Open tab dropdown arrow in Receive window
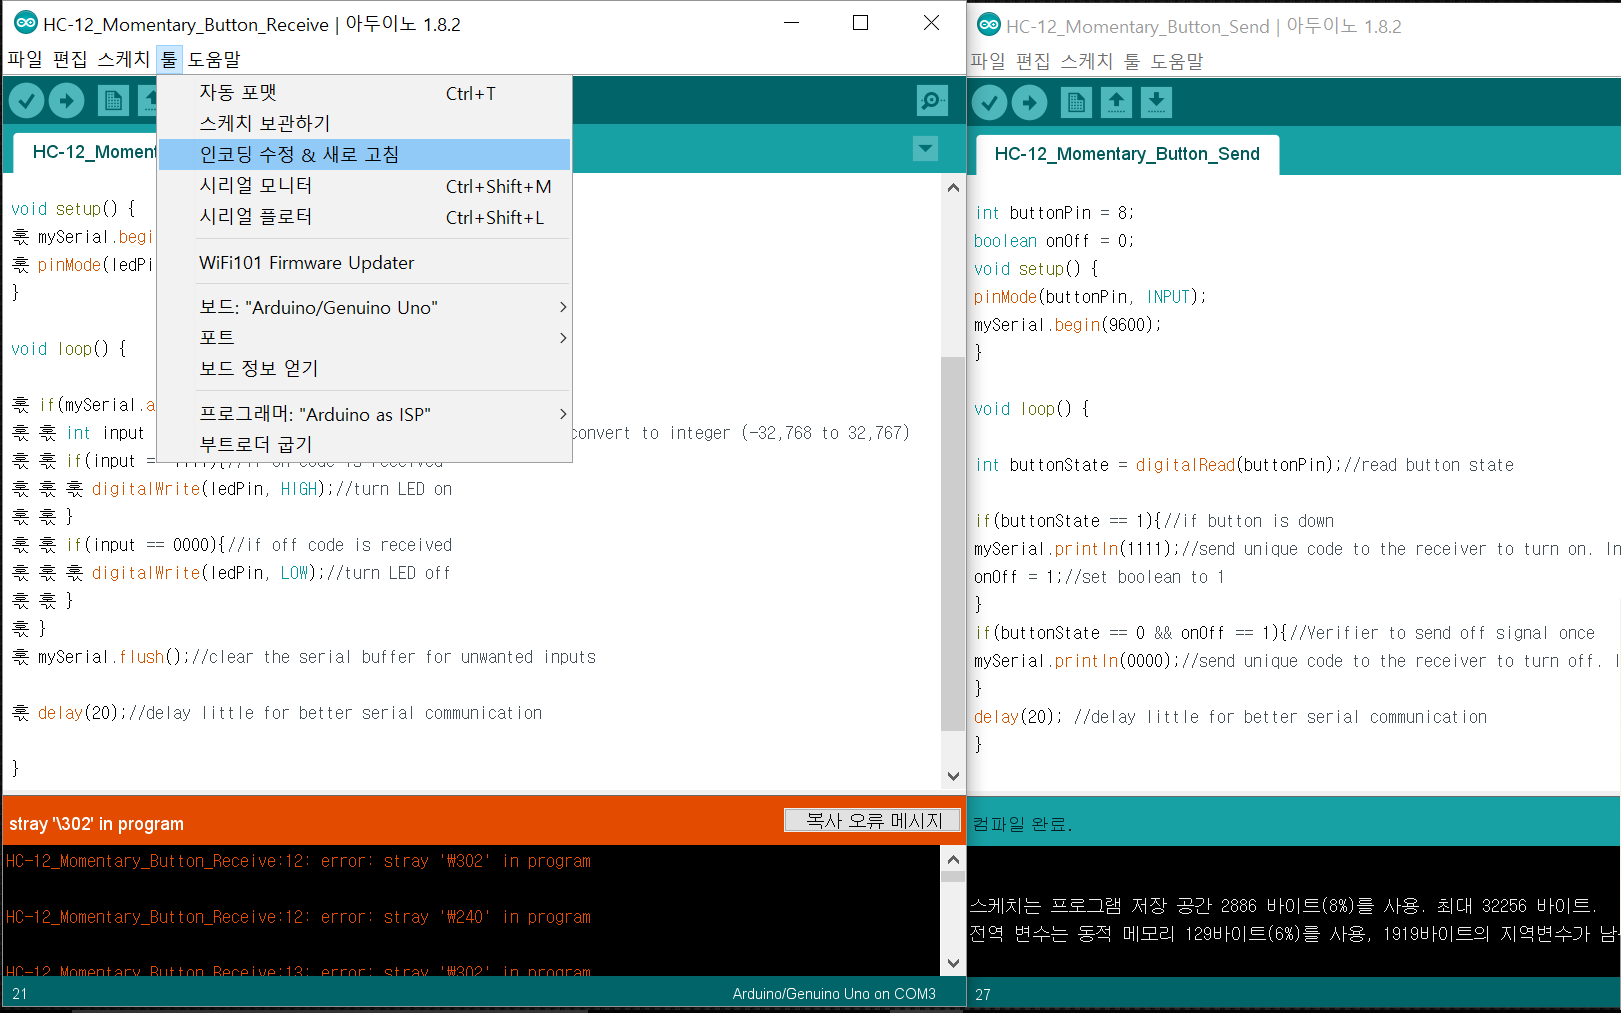The height and width of the screenshot is (1013, 1621). (x=926, y=149)
